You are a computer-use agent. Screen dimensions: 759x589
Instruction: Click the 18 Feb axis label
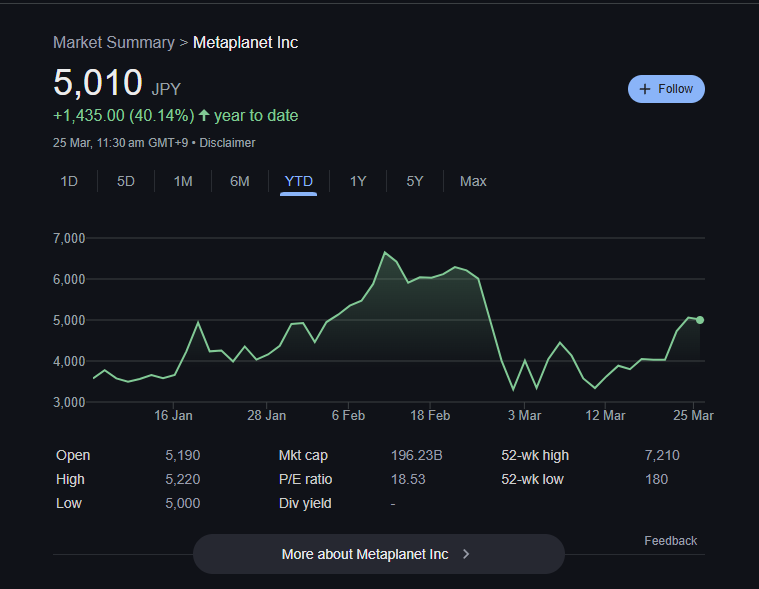(430, 416)
